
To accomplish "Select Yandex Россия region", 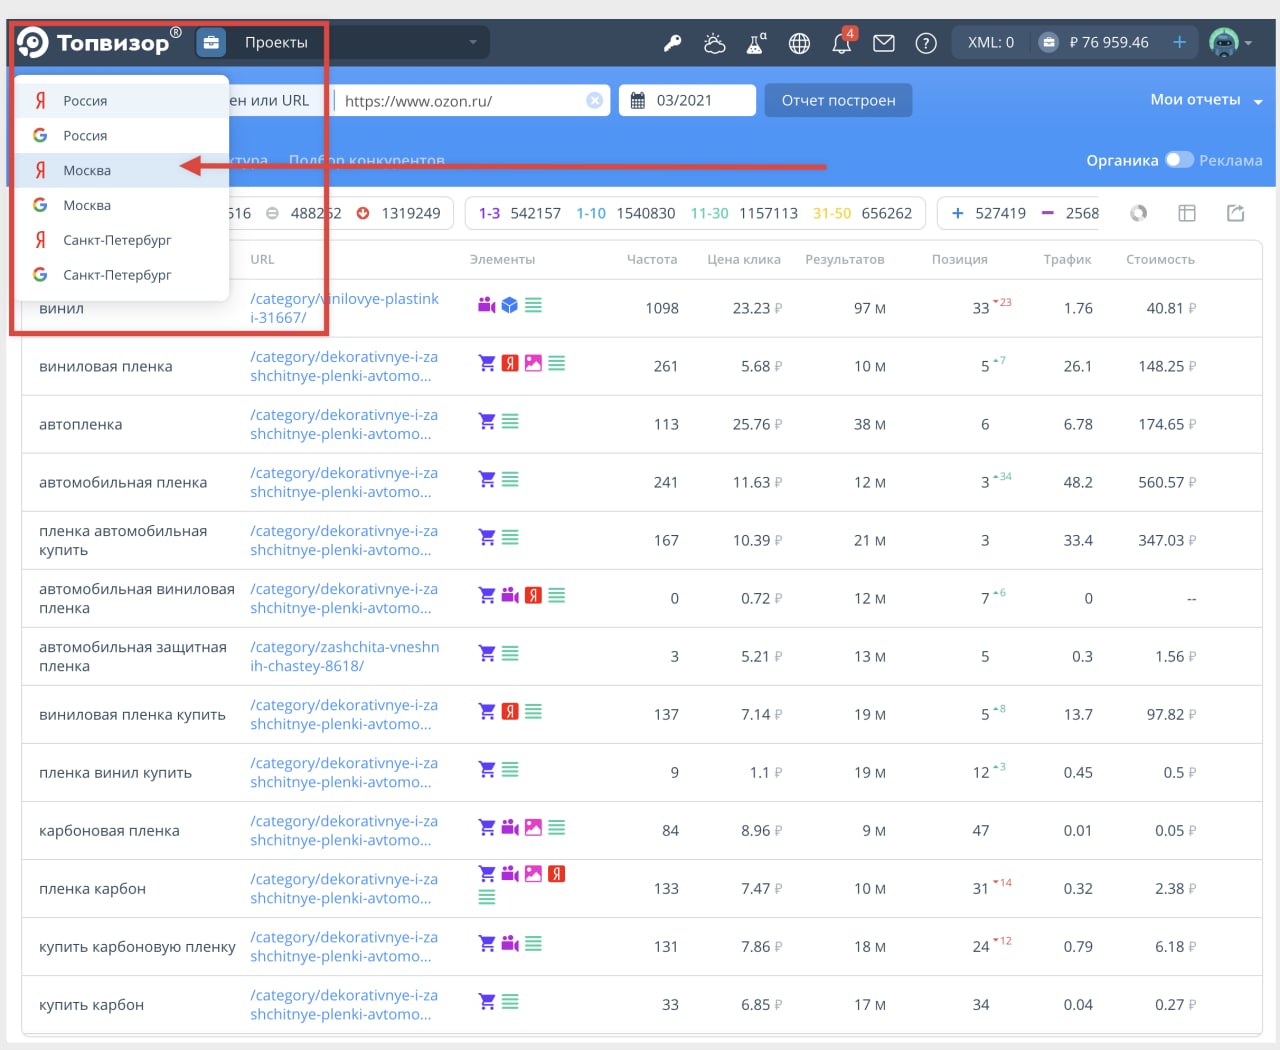I will coord(122,100).
